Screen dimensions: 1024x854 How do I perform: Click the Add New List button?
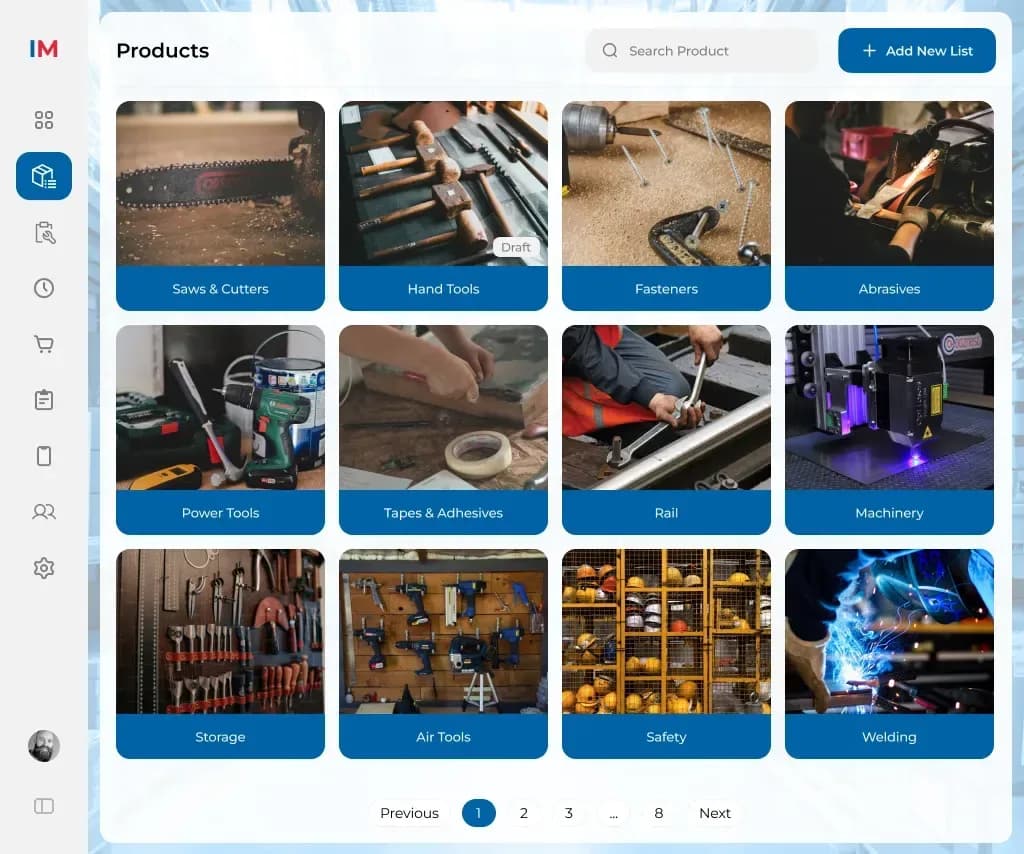click(x=917, y=50)
